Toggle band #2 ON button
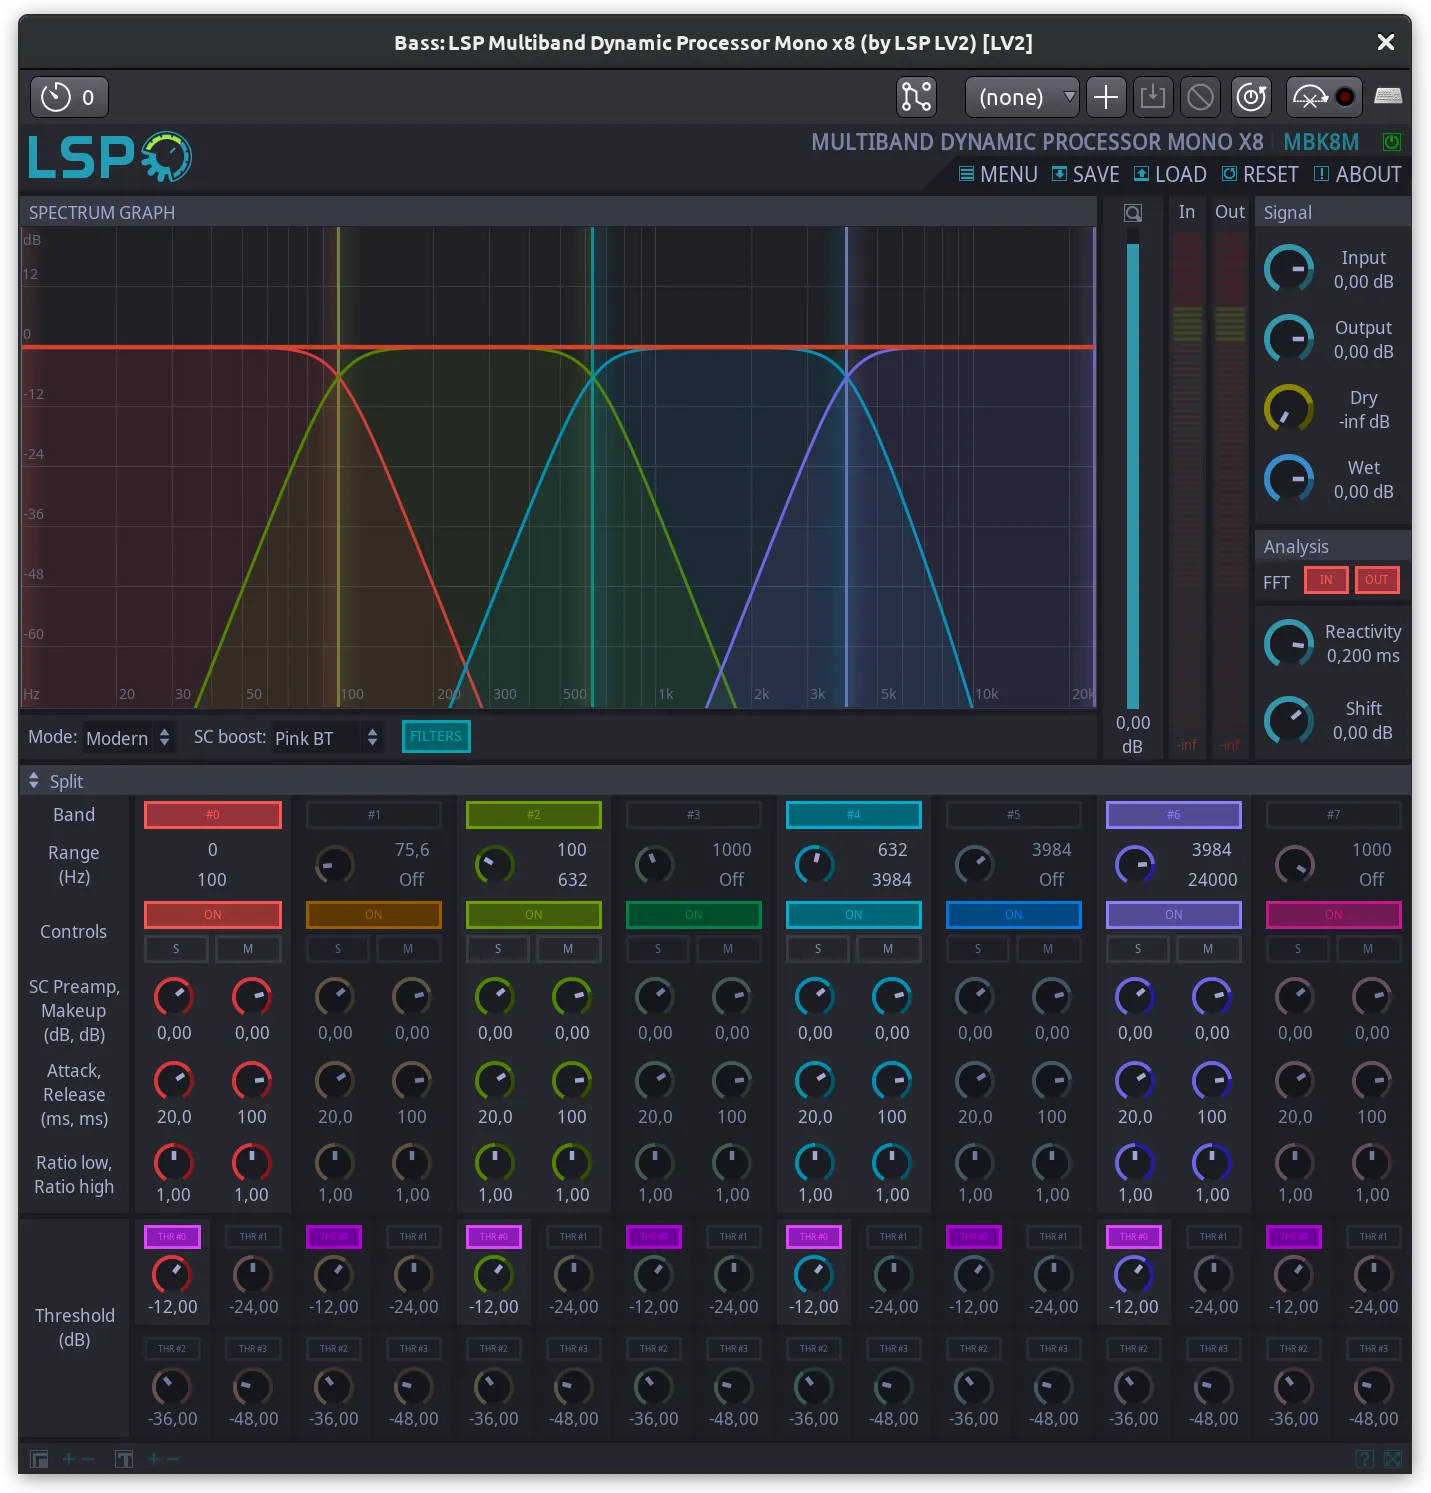1431x1493 pixels. [x=534, y=915]
